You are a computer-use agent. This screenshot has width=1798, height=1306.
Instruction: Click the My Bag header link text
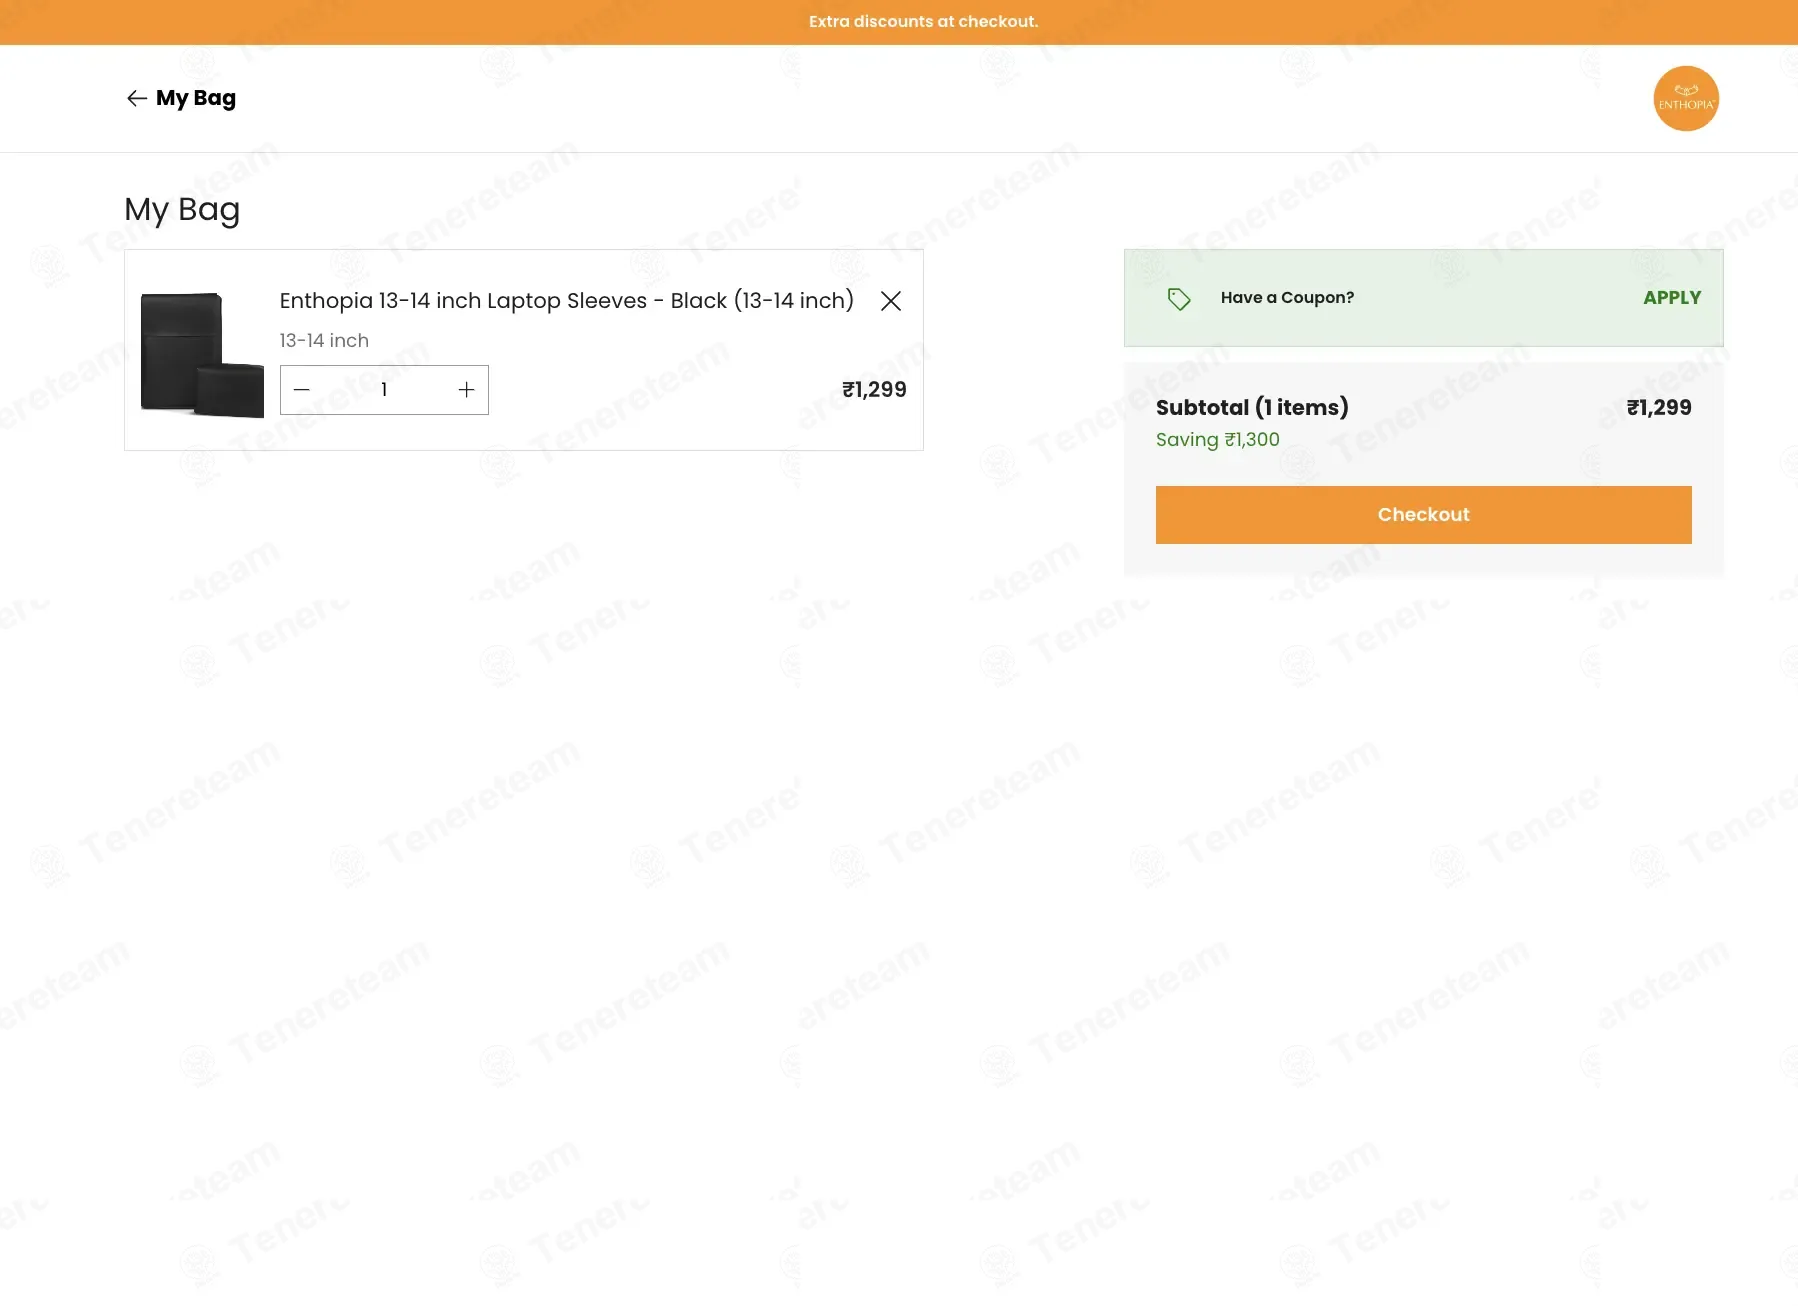196,98
